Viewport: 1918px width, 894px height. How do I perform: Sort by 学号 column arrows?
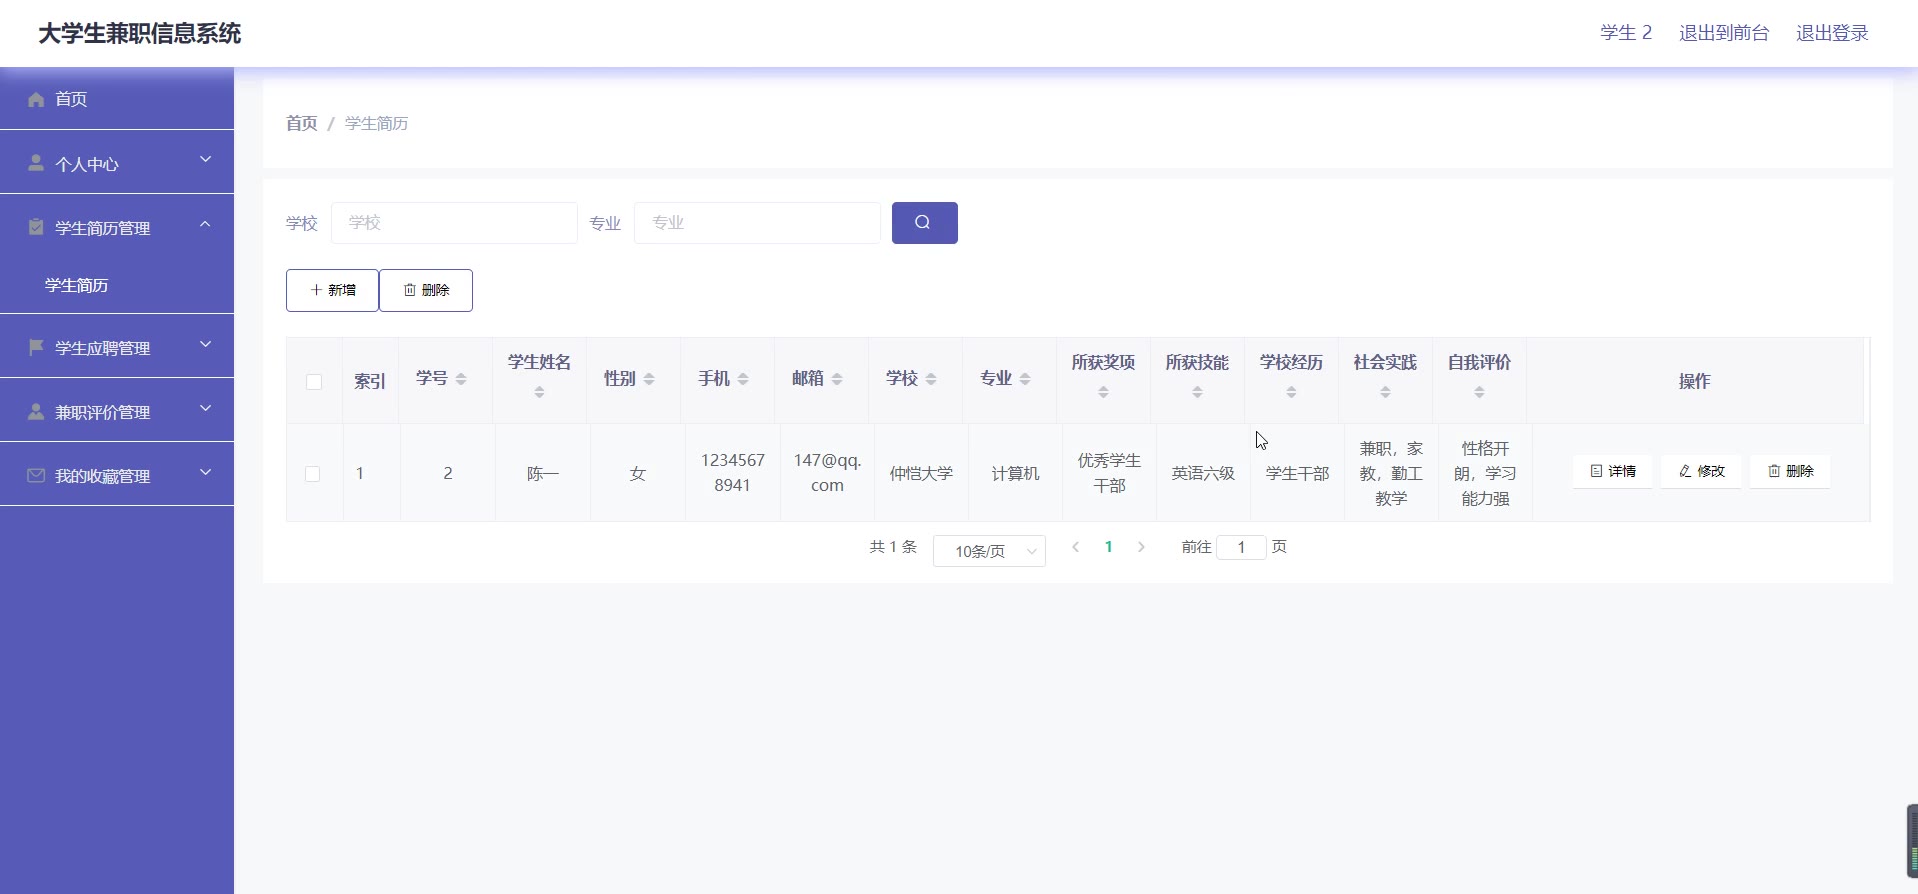461,378
